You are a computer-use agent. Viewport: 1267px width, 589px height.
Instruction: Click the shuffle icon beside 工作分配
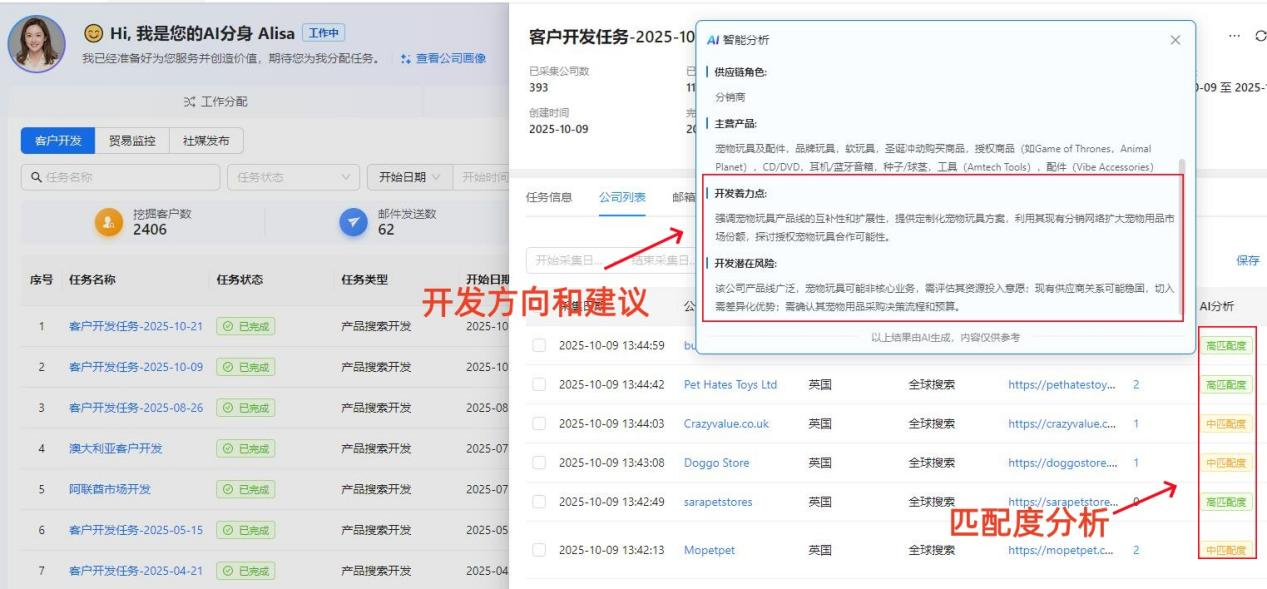click(190, 101)
